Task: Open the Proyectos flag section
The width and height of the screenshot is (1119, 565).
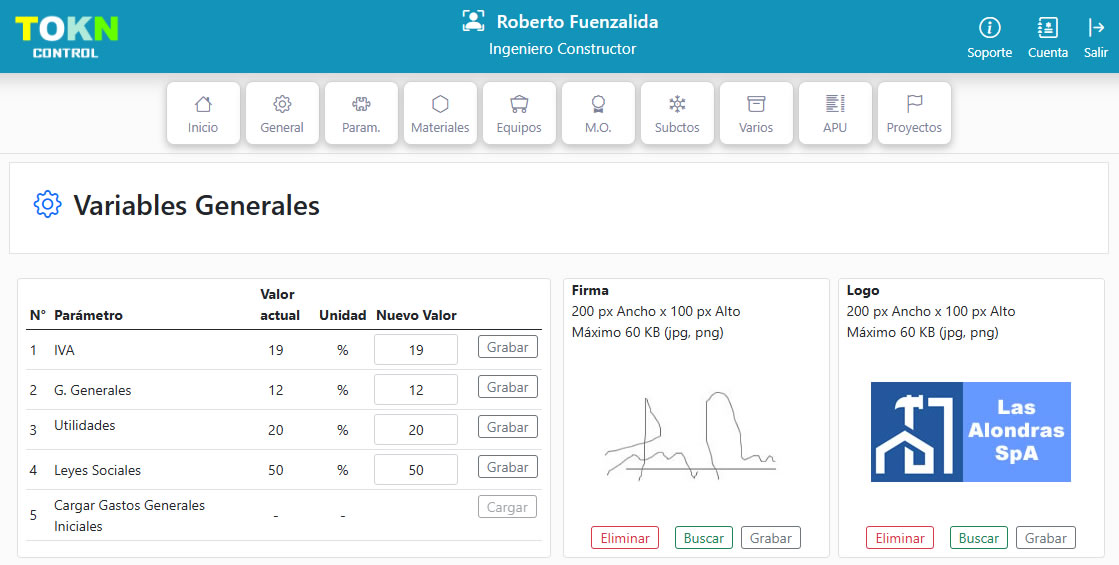Action: tap(914, 104)
